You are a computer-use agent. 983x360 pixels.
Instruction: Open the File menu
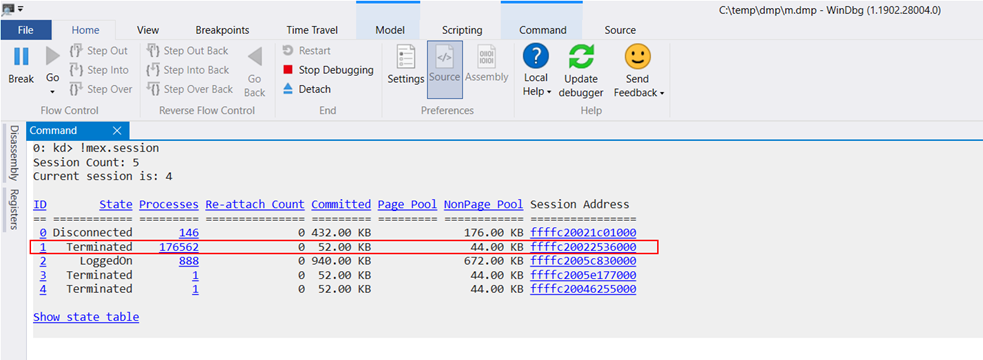click(x=26, y=29)
